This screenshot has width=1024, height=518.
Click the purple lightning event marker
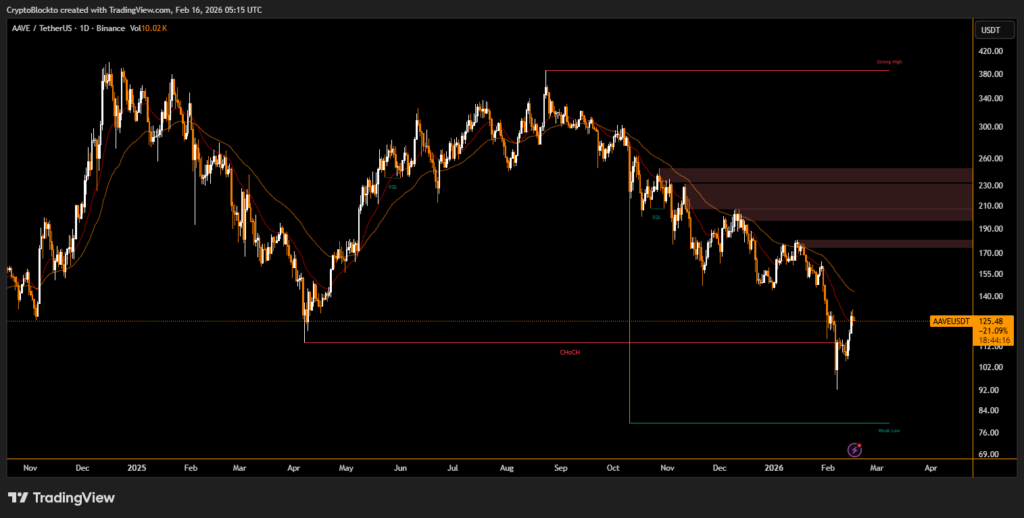tap(855, 451)
